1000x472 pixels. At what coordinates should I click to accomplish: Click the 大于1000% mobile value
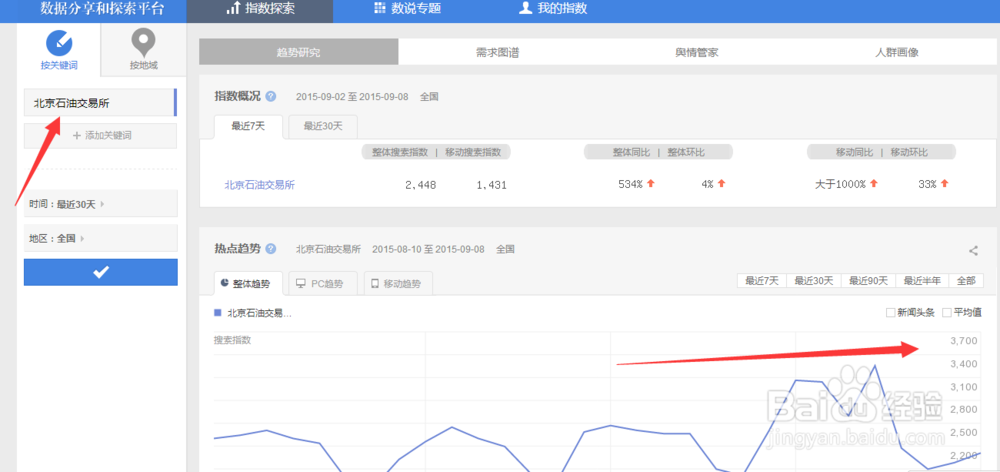click(x=841, y=184)
